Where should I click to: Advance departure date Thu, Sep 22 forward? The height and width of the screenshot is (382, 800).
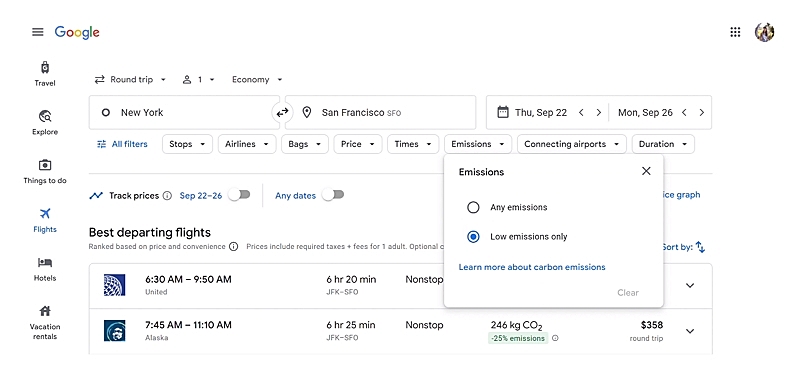point(598,113)
